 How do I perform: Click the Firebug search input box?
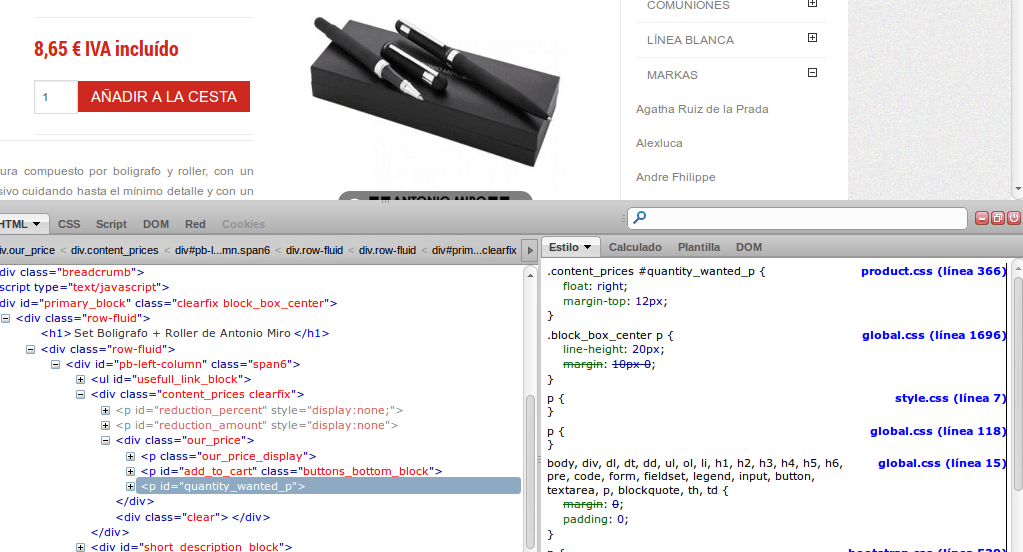coord(797,218)
